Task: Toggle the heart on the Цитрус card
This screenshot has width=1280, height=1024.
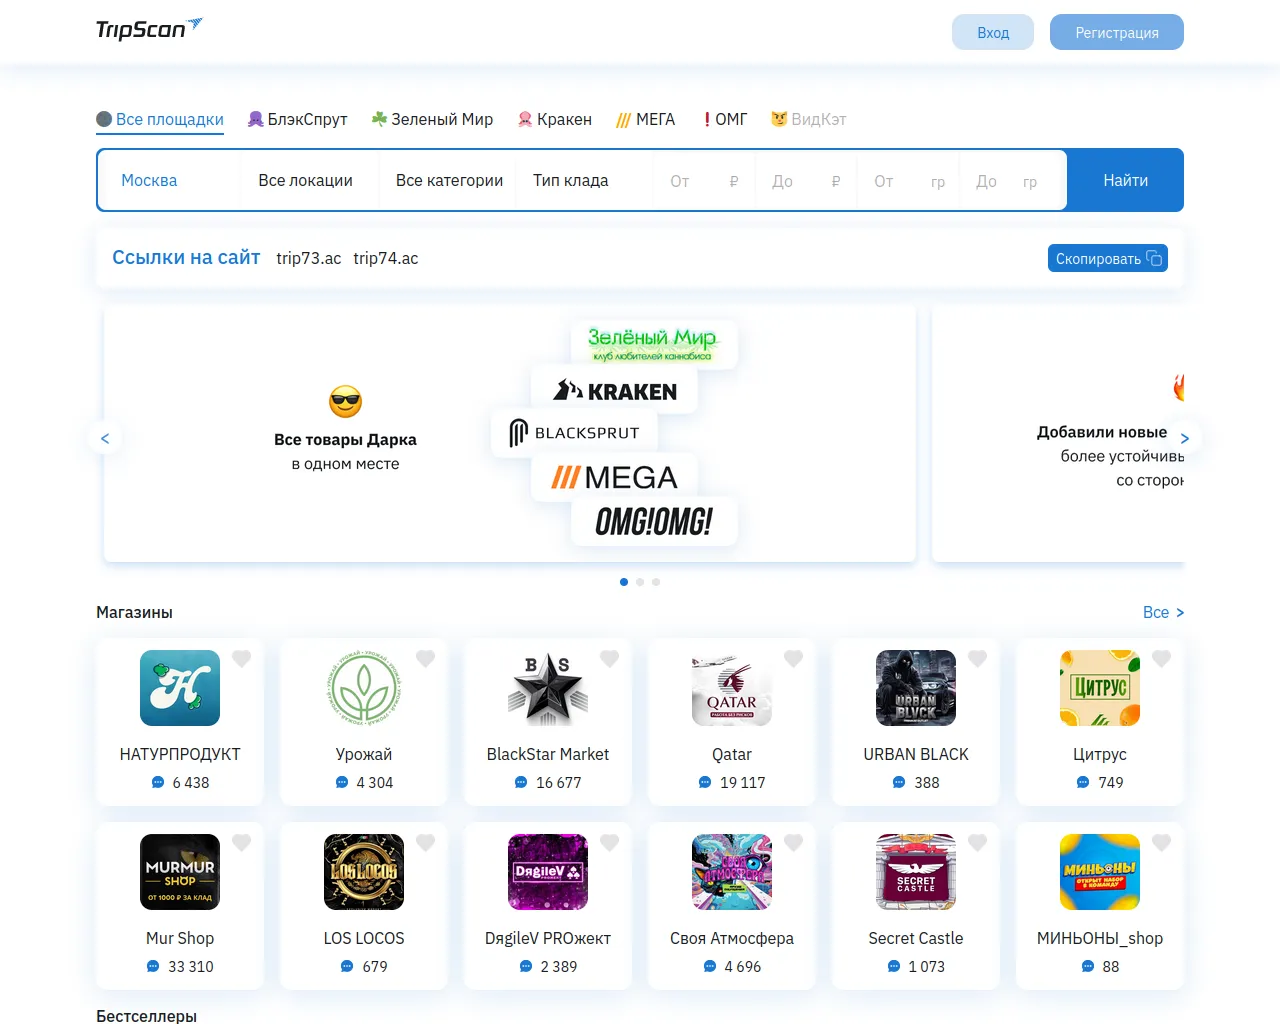Action: 1162,659
